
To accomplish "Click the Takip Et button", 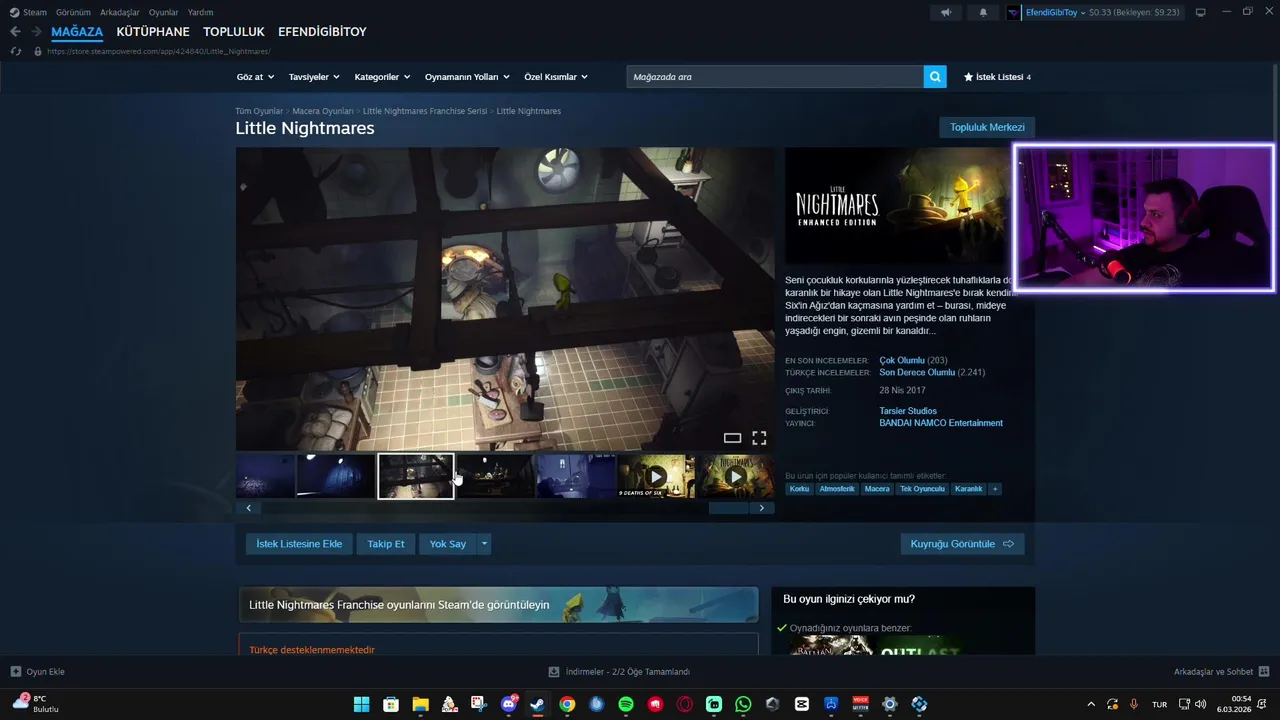I will [x=386, y=544].
